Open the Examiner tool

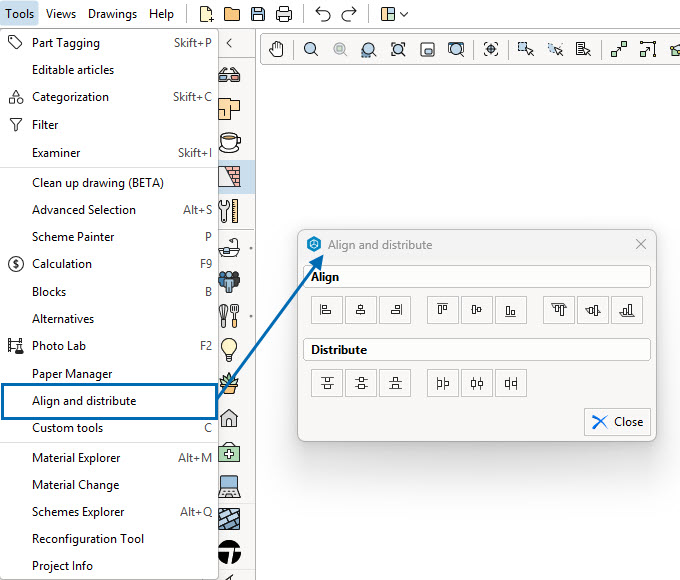click(109, 153)
